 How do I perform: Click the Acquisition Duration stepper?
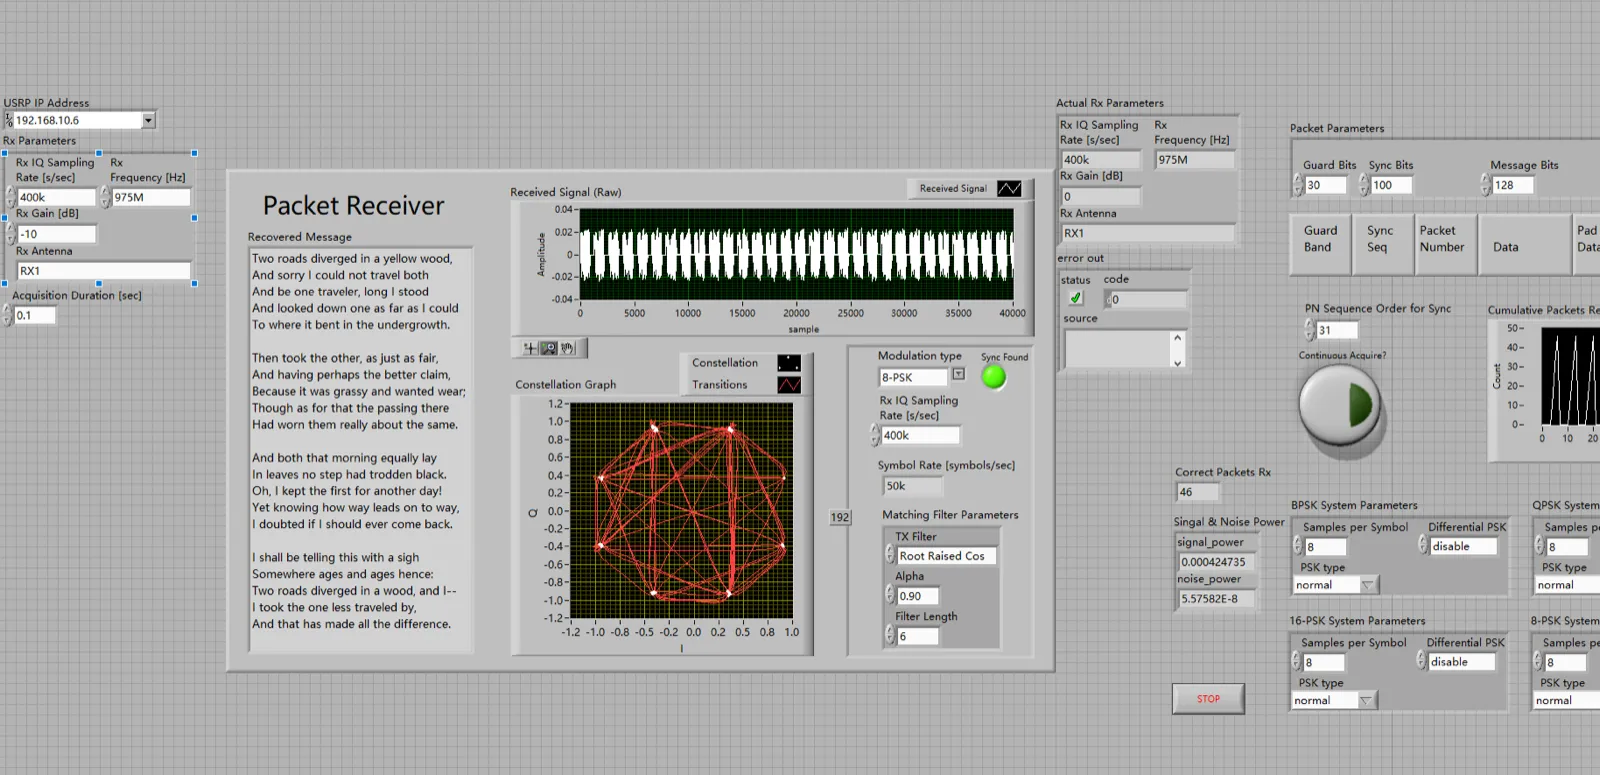8,315
